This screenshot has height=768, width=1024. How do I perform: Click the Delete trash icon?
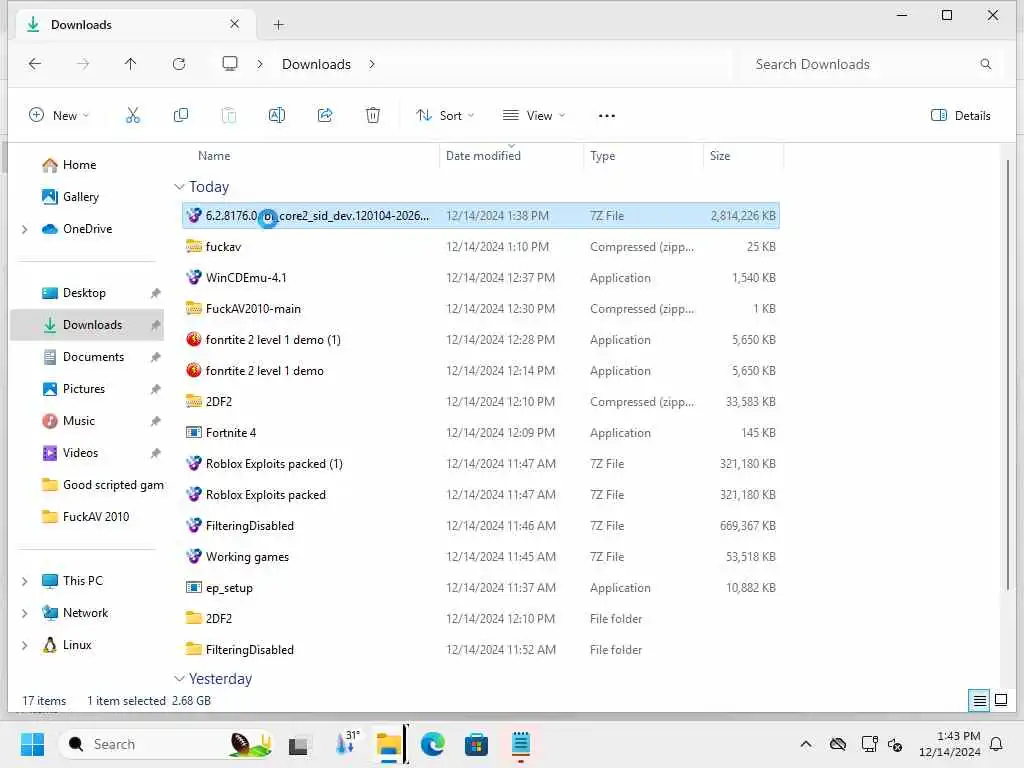click(373, 116)
